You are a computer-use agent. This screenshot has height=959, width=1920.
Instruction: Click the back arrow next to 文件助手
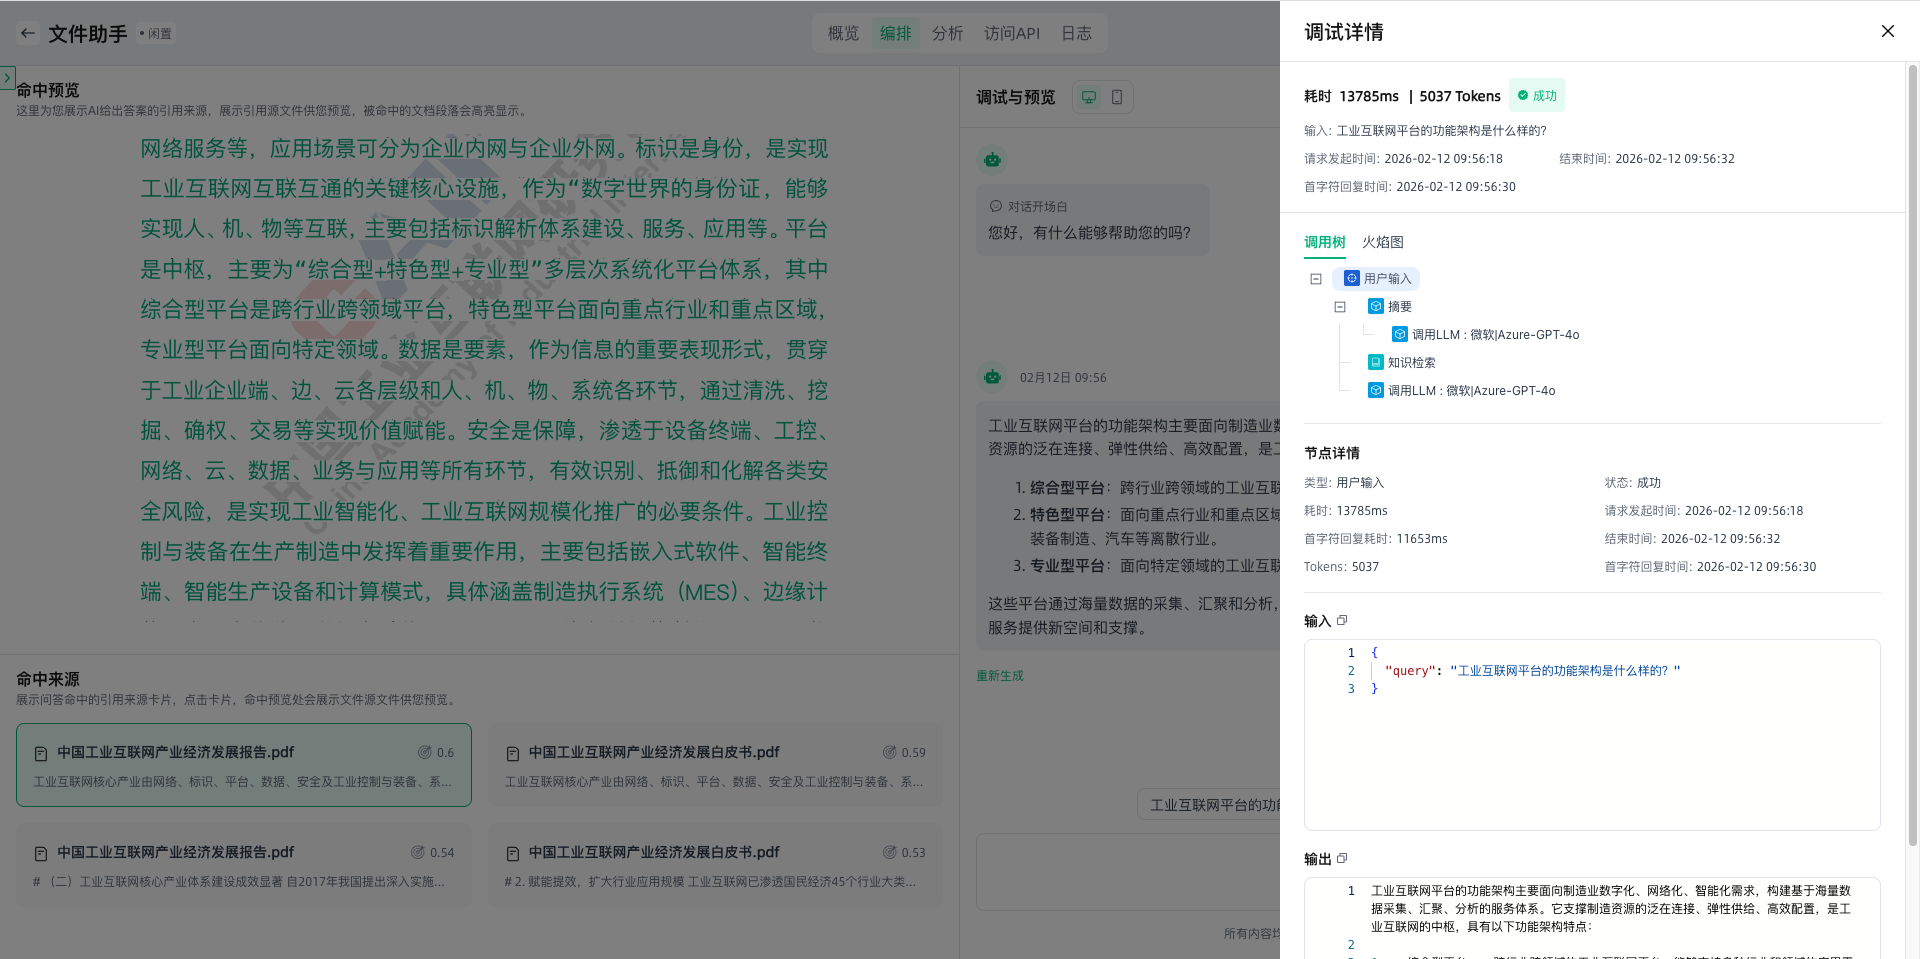tap(28, 33)
